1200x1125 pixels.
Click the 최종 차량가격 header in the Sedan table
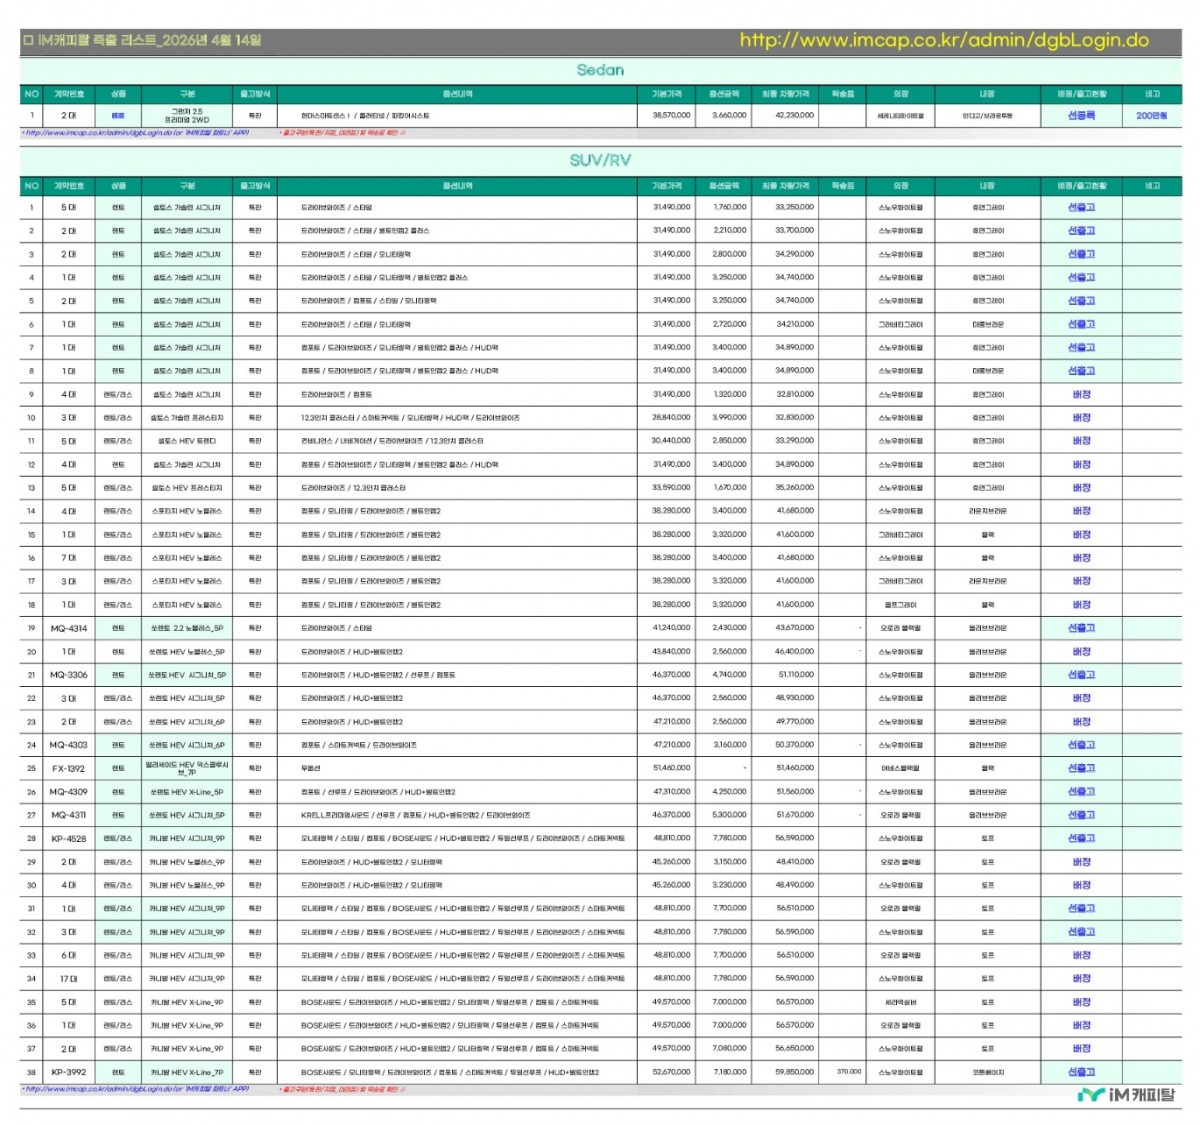[788, 94]
